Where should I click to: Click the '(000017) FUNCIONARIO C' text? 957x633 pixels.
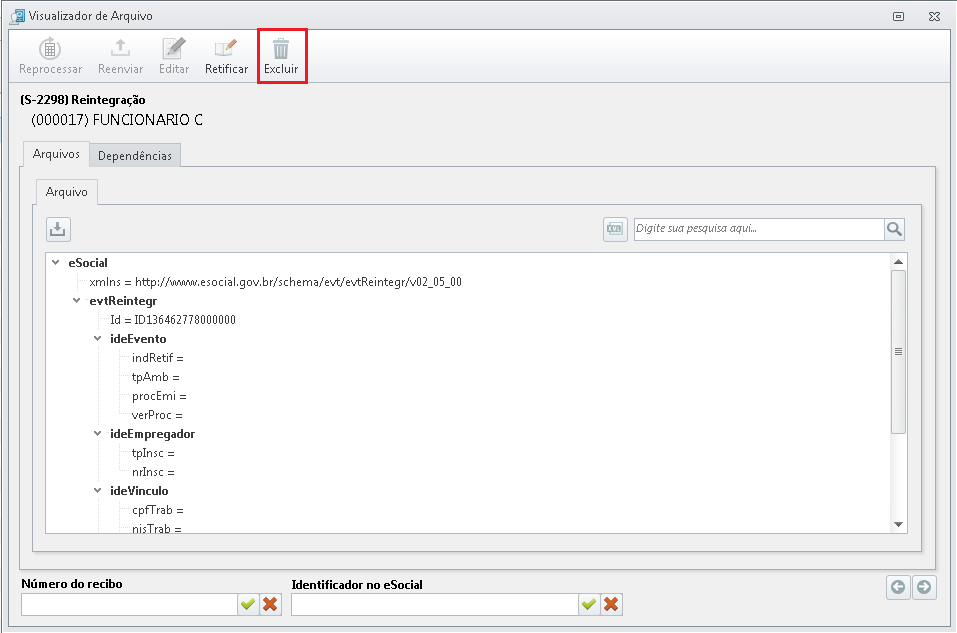tap(117, 120)
